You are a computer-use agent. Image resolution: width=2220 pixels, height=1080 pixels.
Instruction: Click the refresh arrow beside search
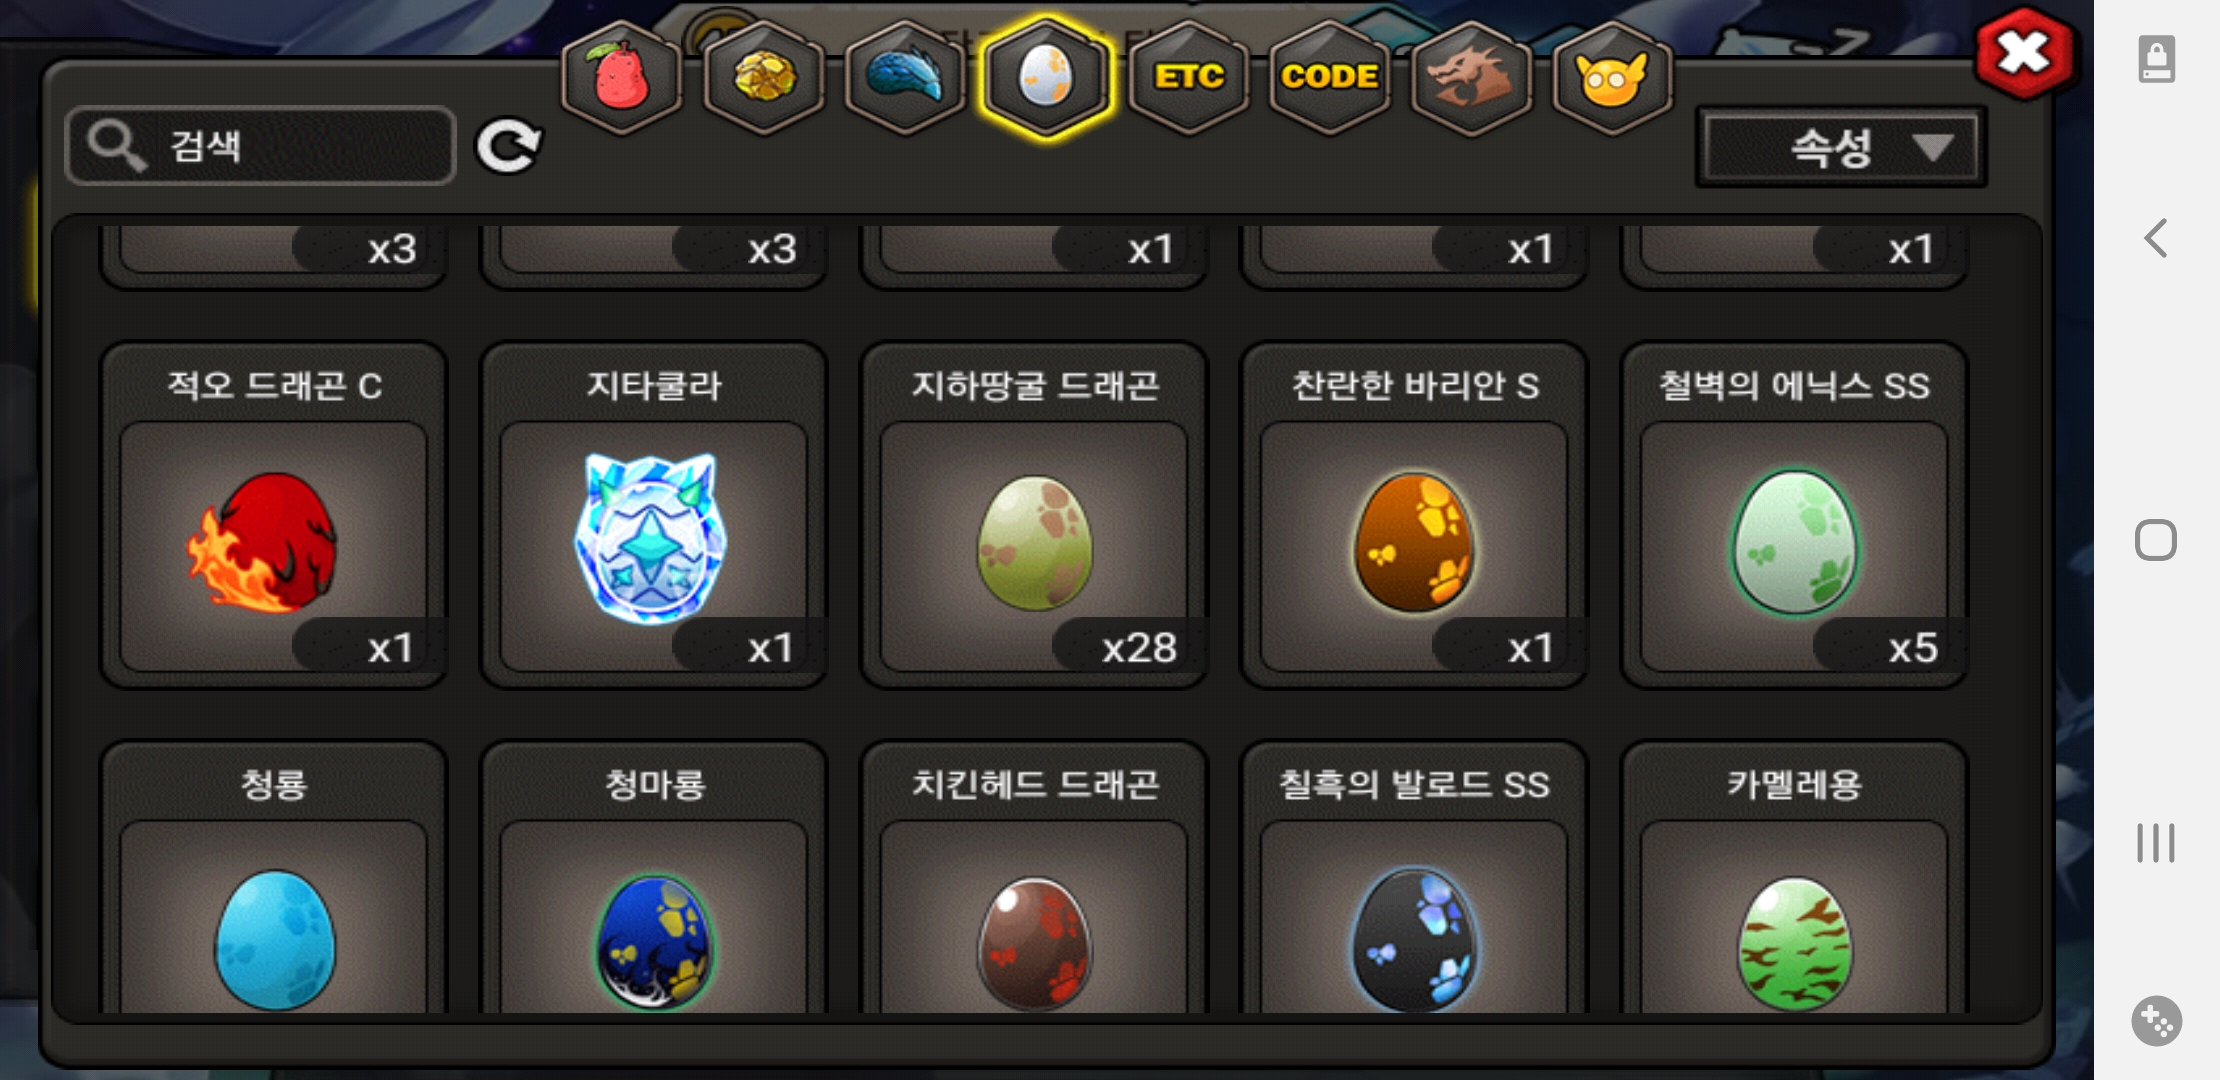(x=509, y=147)
